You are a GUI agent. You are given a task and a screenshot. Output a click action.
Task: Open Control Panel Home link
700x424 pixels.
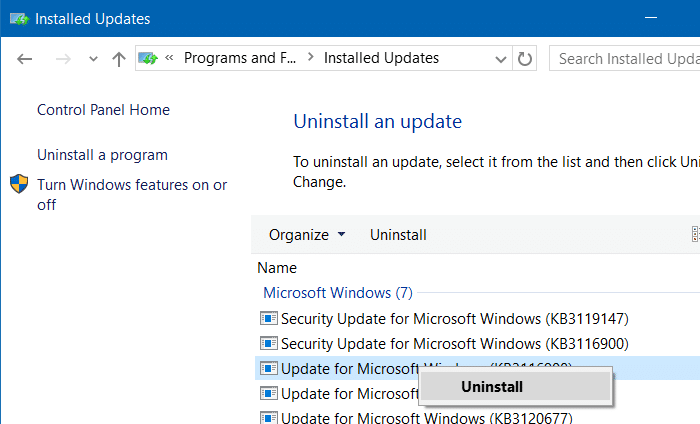pos(103,110)
